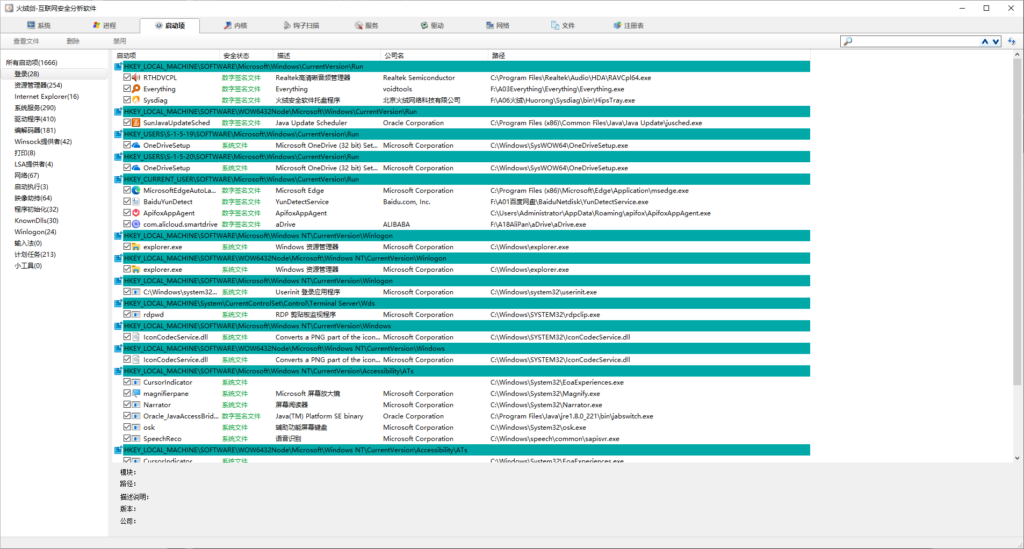The image size is (1024, 549).
Task: Select the 所有启动项(1666) tree root
Action: [x=31, y=63]
